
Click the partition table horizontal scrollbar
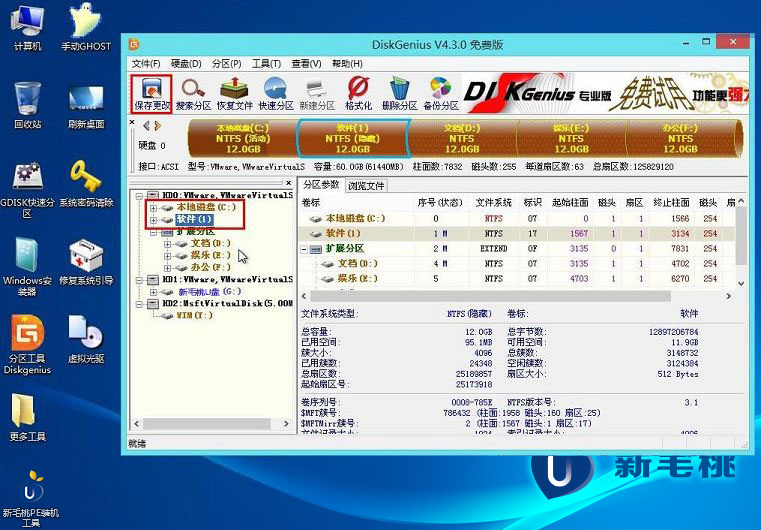coord(490,296)
